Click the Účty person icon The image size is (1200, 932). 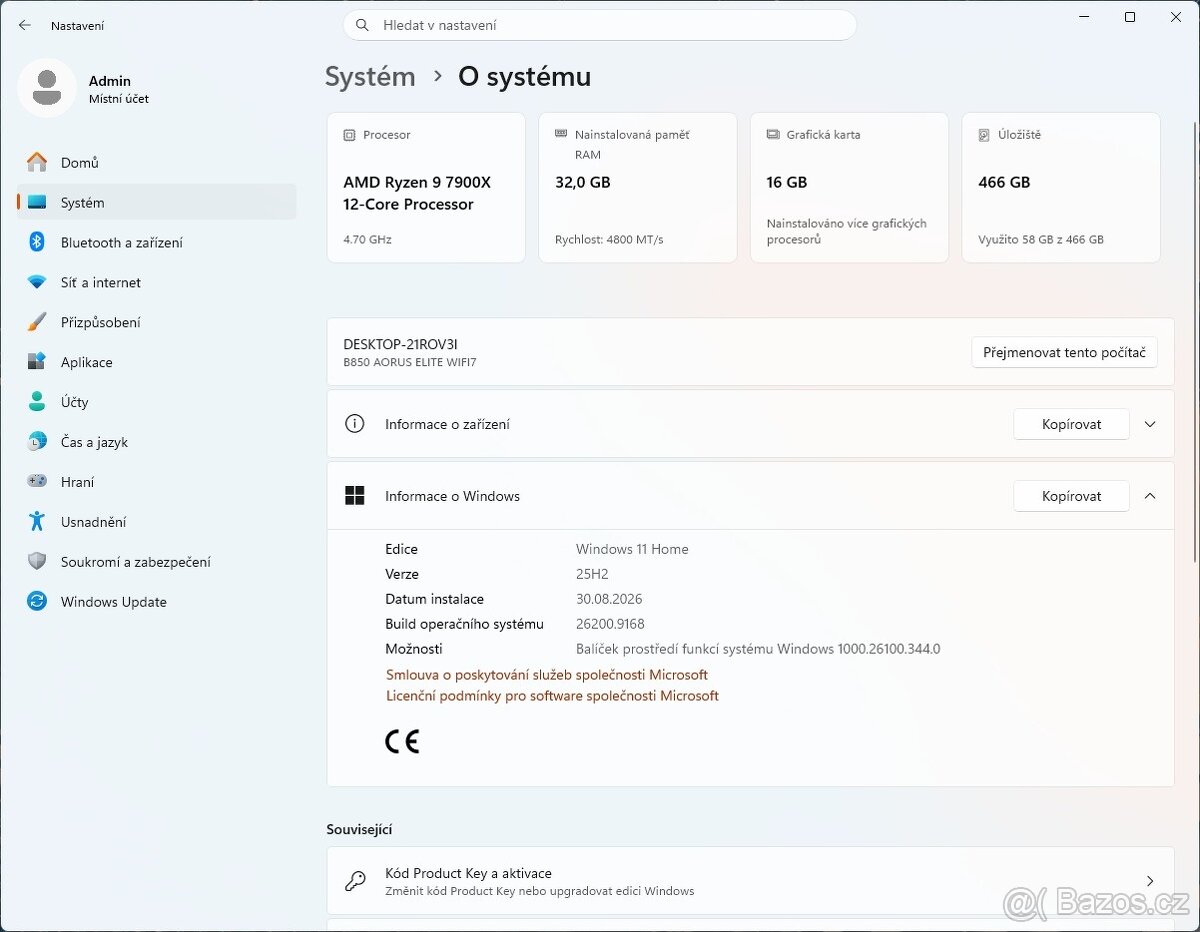point(37,402)
